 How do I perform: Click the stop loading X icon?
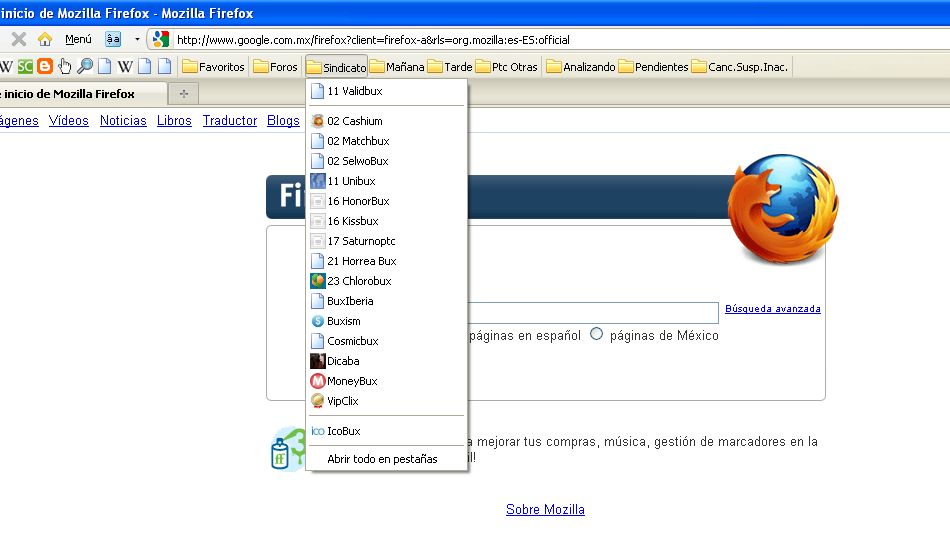(x=19, y=39)
